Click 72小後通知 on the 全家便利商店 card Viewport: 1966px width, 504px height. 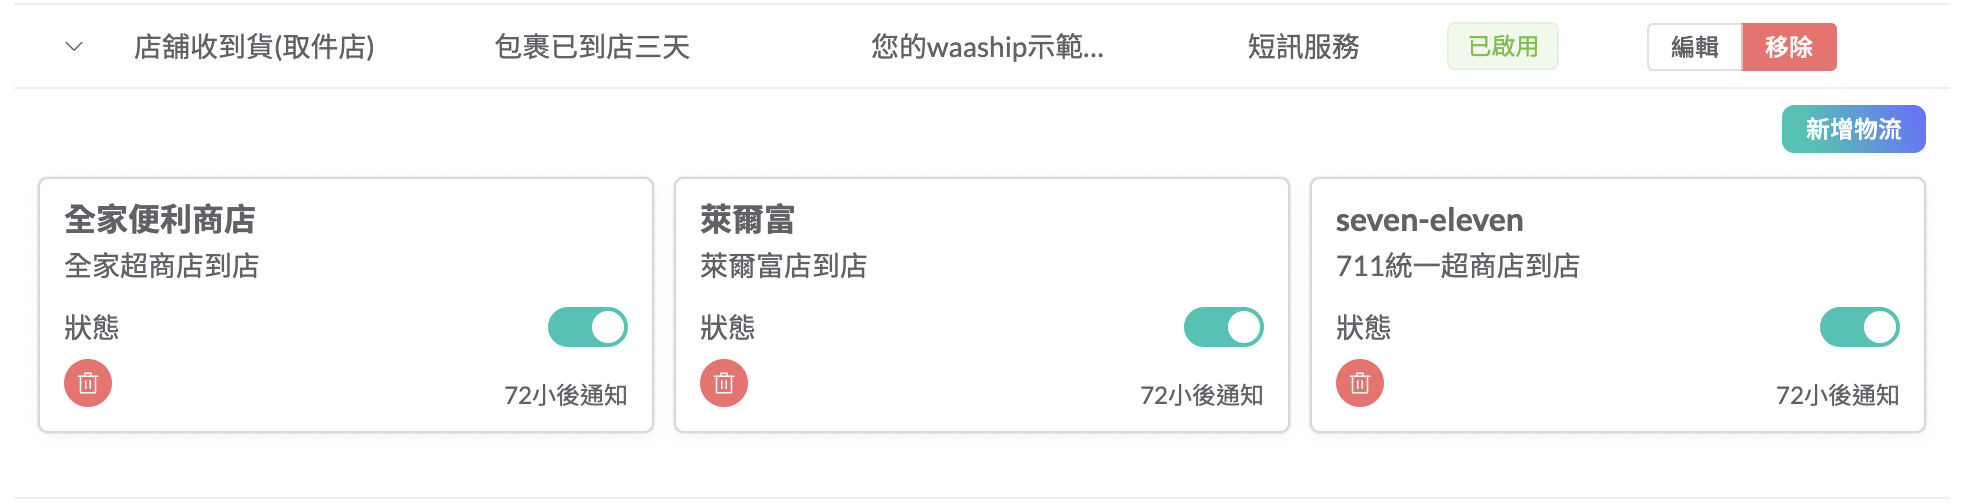(x=565, y=396)
